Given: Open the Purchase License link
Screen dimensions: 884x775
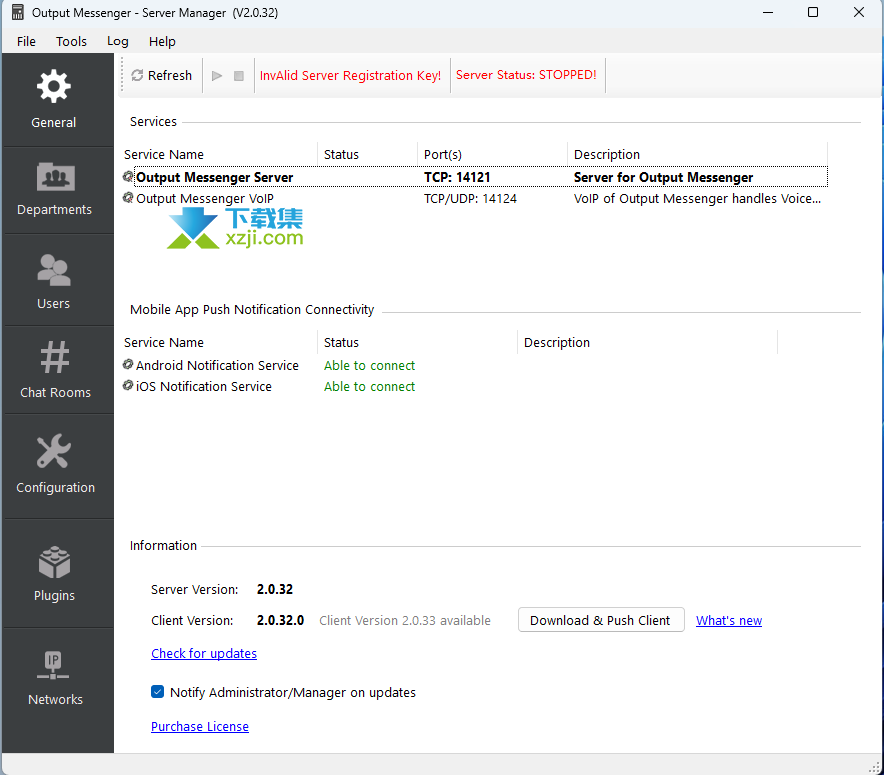Looking at the screenshot, I should 200,727.
